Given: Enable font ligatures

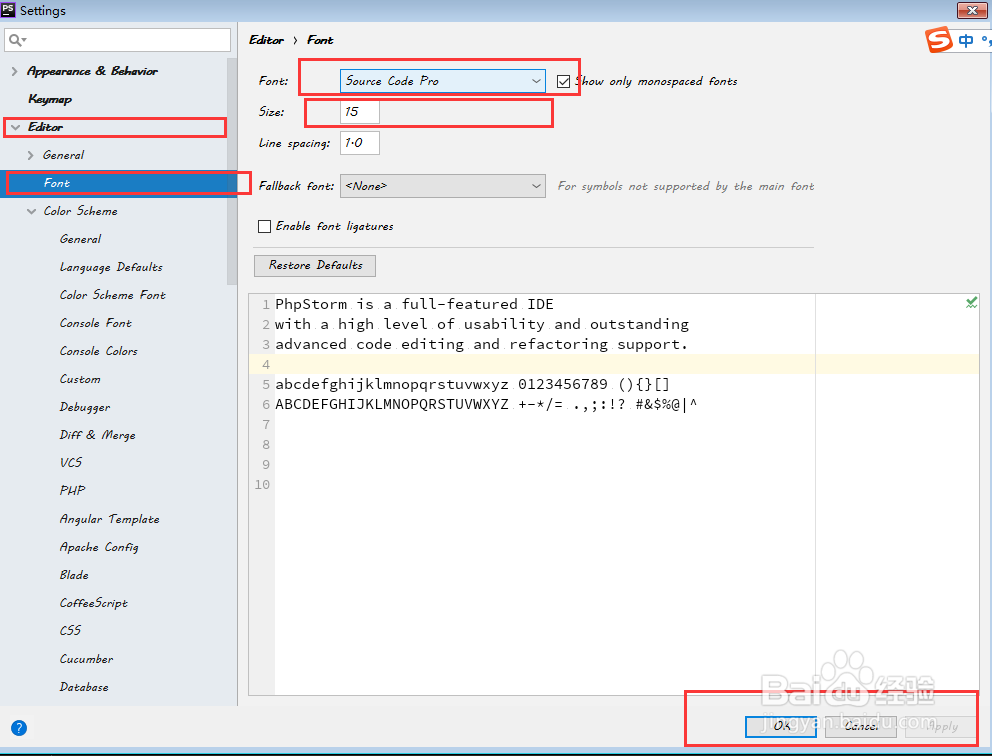Looking at the screenshot, I should pyautogui.click(x=264, y=226).
